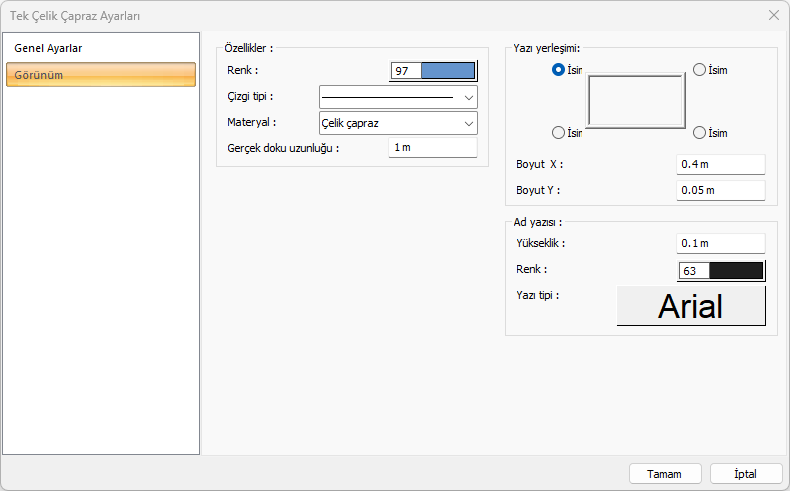The width and height of the screenshot is (790, 491).
Task: Click the text placement preview rectangle
Action: (636, 99)
